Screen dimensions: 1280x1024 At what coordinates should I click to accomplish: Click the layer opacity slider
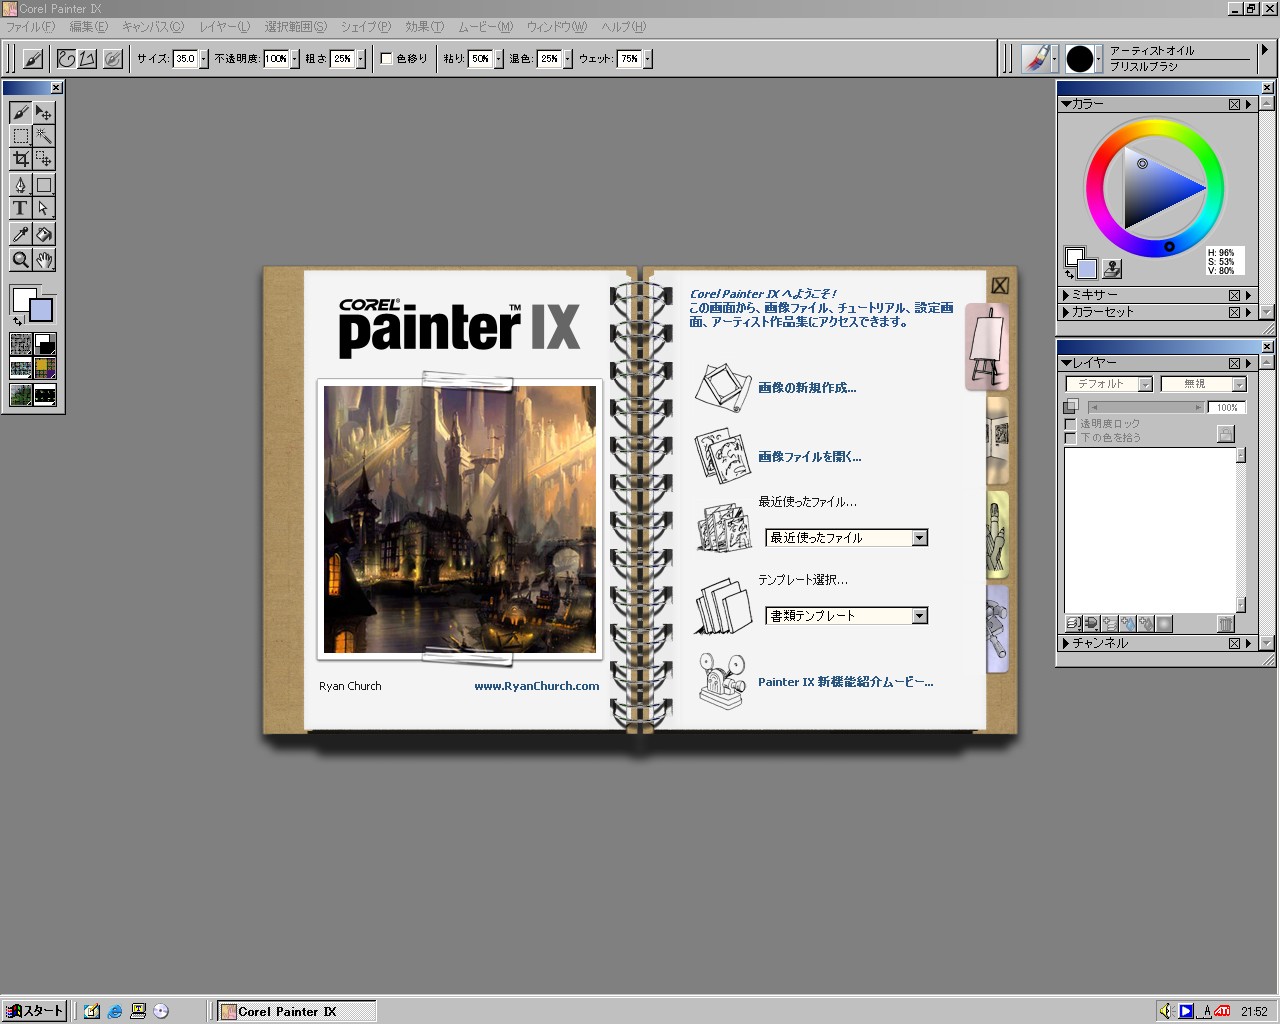(x=1145, y=407)
